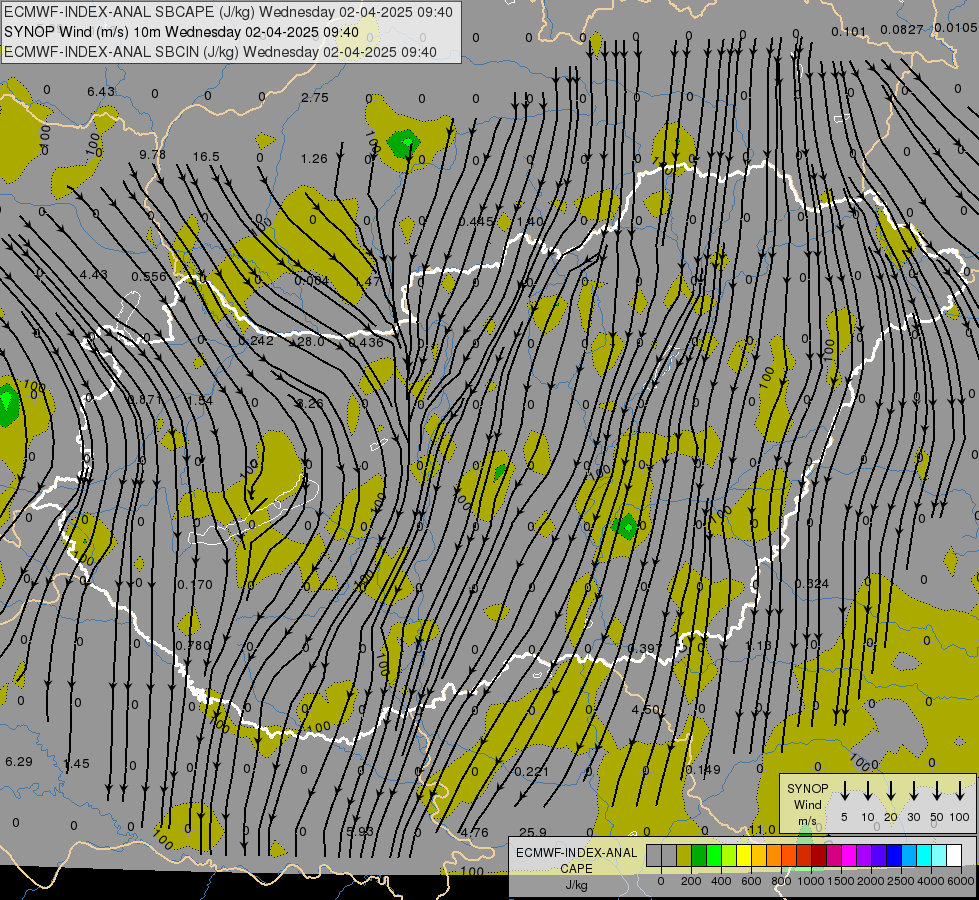The height and width of the screenshot is (900, 979).
Task: Choose the dark red swatch right of 1000 tick
Action: (x=819, y=856)
